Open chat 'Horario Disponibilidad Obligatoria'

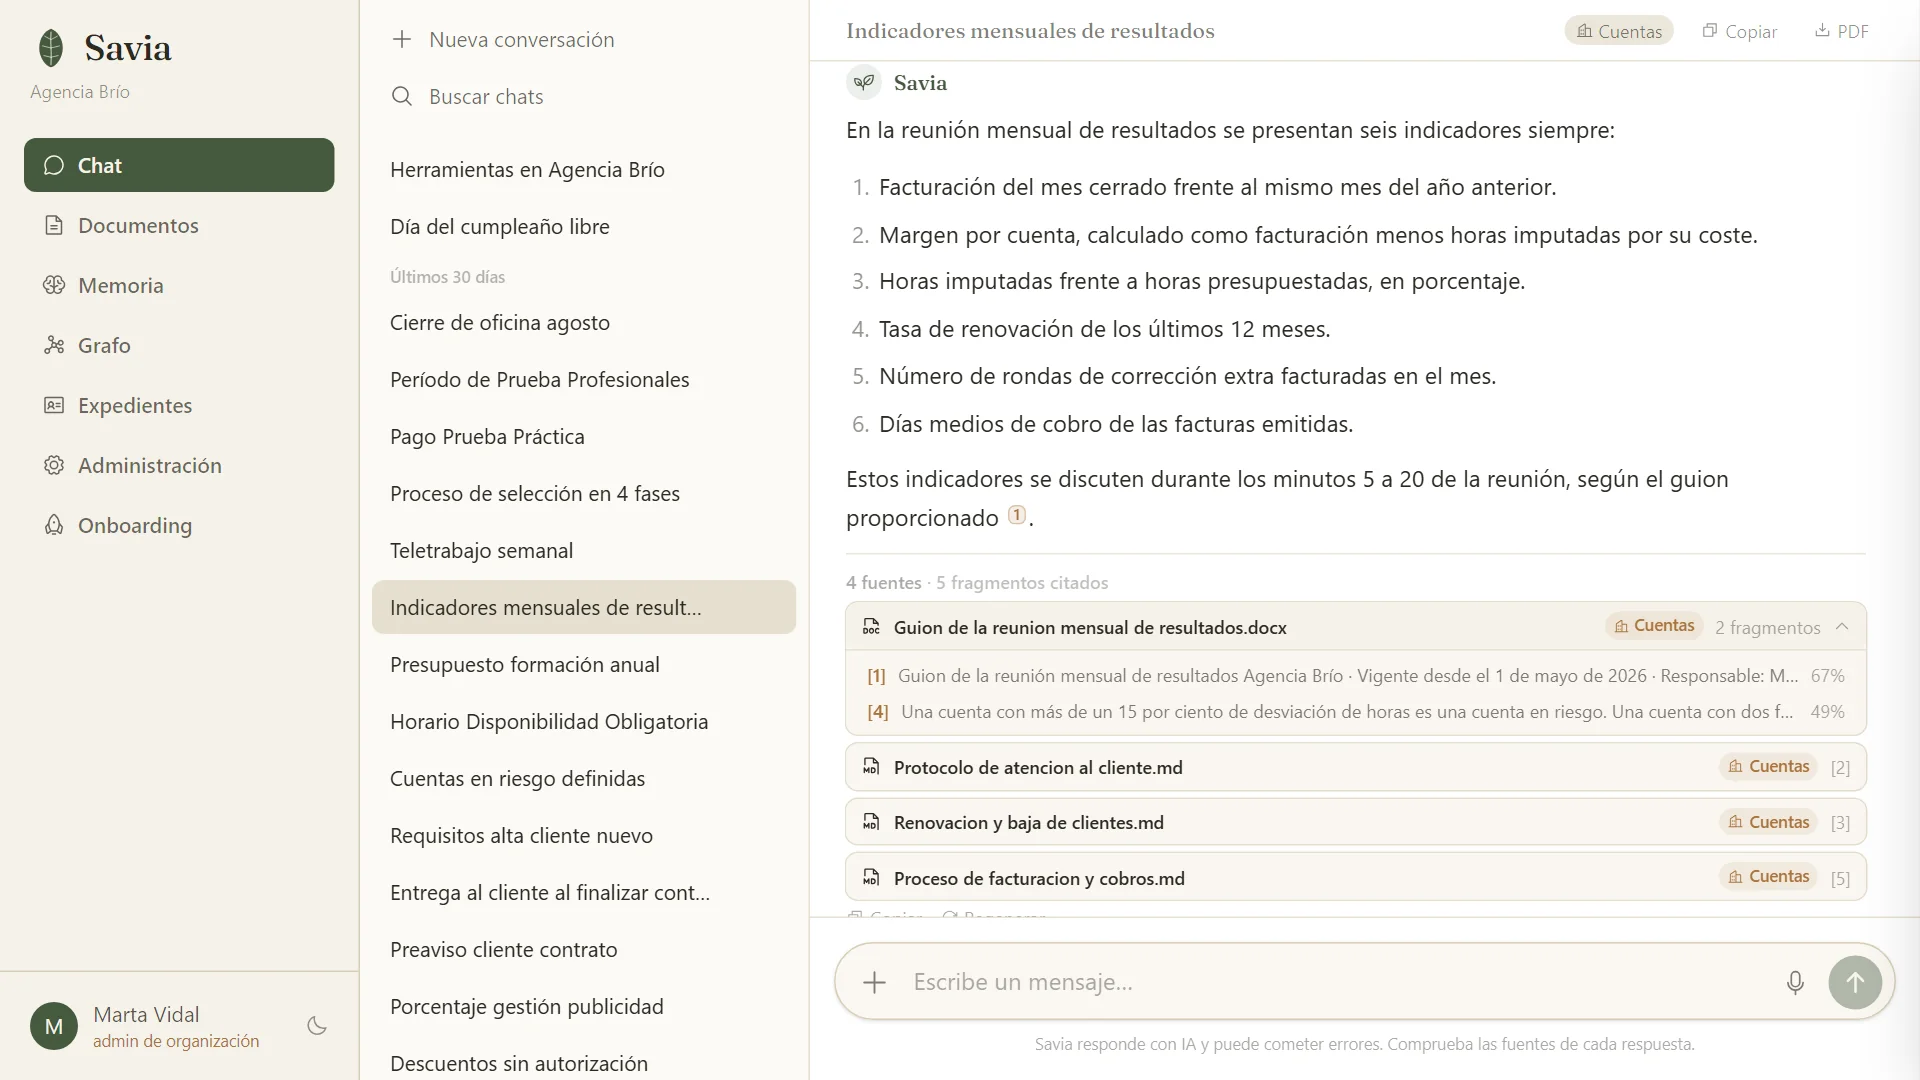pyautogui.click(x=584, y=721)
